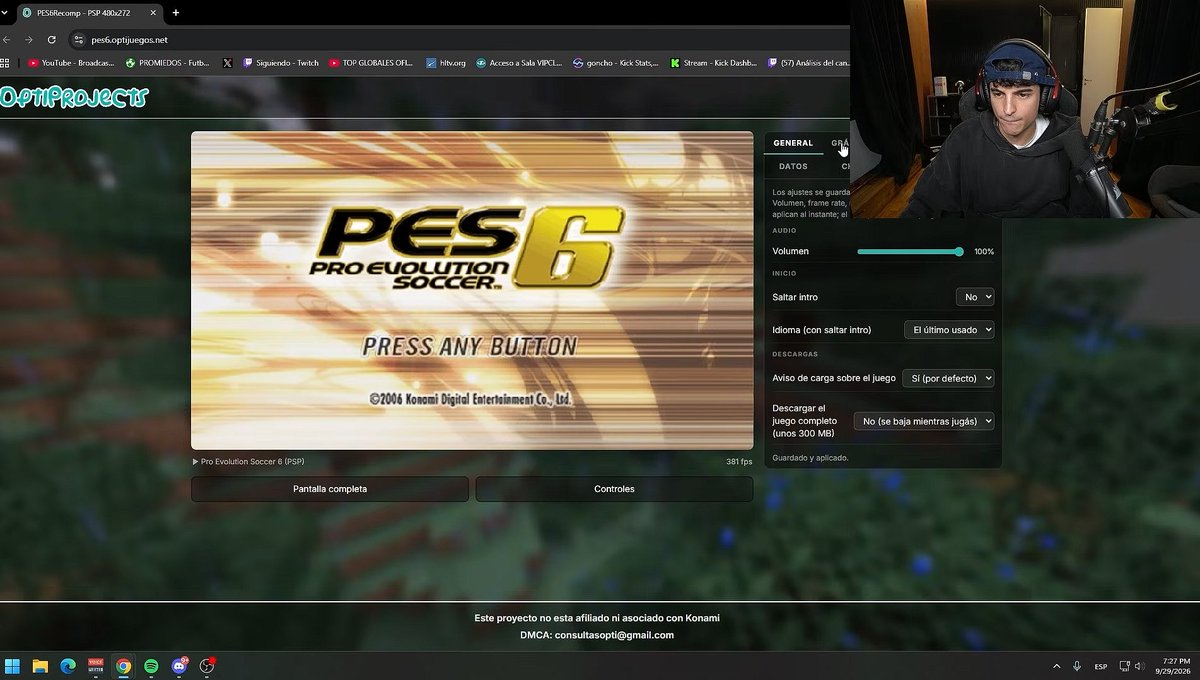Open the apps grid in bookmarks bar
The width and height of the screenshot is (1200, 680).
5,63
